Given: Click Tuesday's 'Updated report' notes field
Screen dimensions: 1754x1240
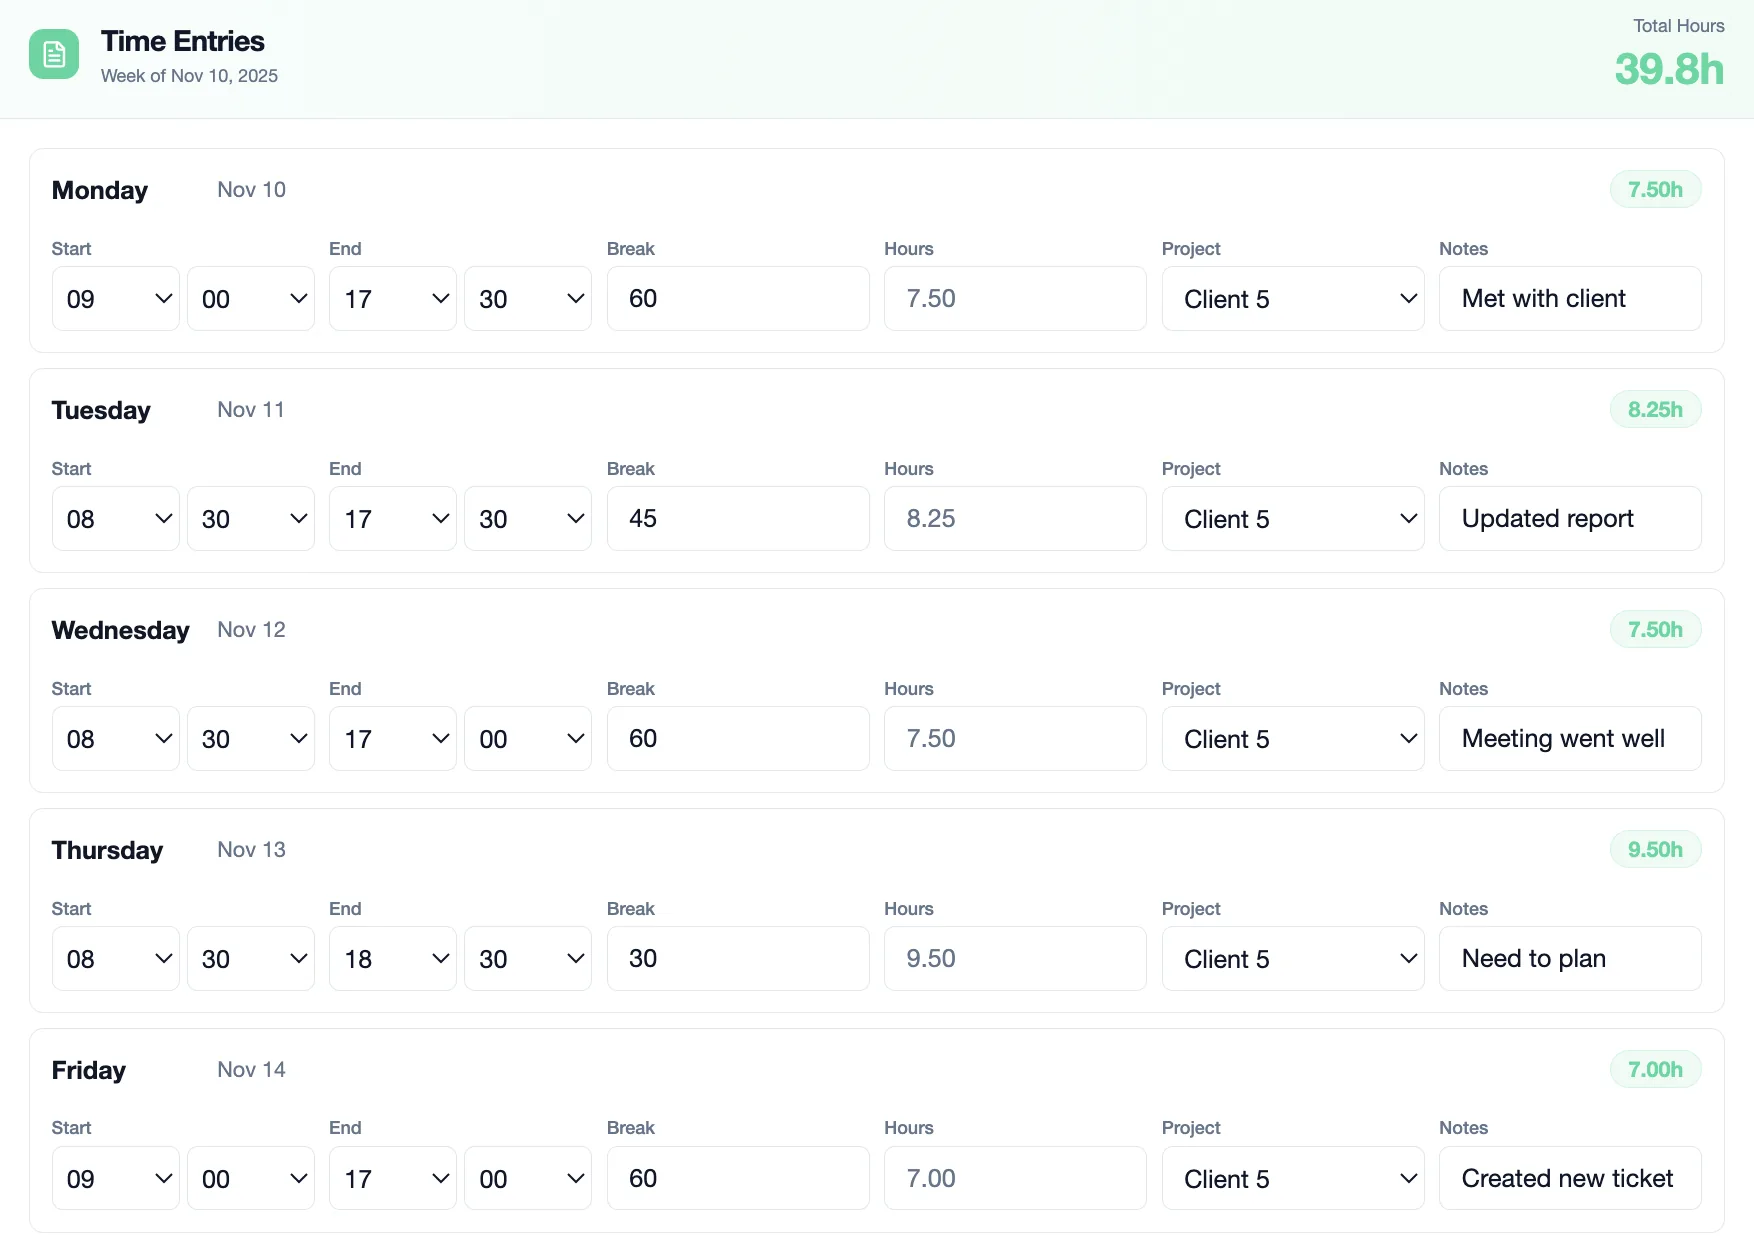Looking at the screenshot, I should coord(1569,519).
